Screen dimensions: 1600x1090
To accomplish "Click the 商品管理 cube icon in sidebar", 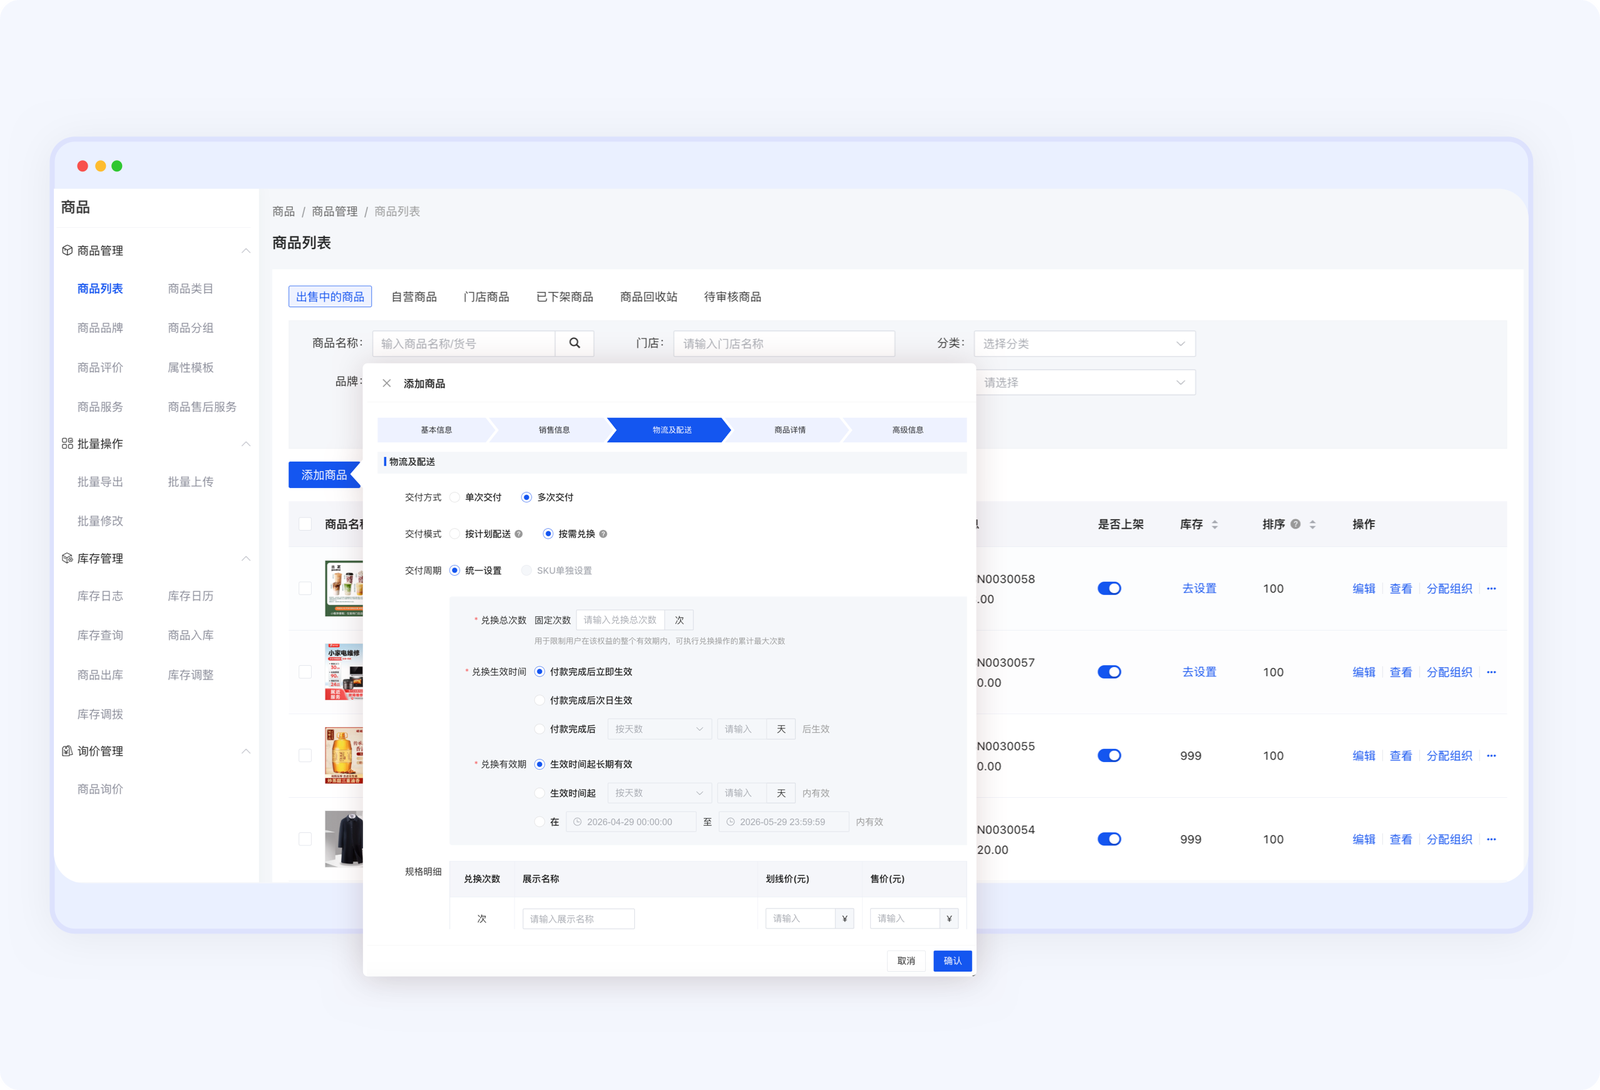I will coord(67,250).
